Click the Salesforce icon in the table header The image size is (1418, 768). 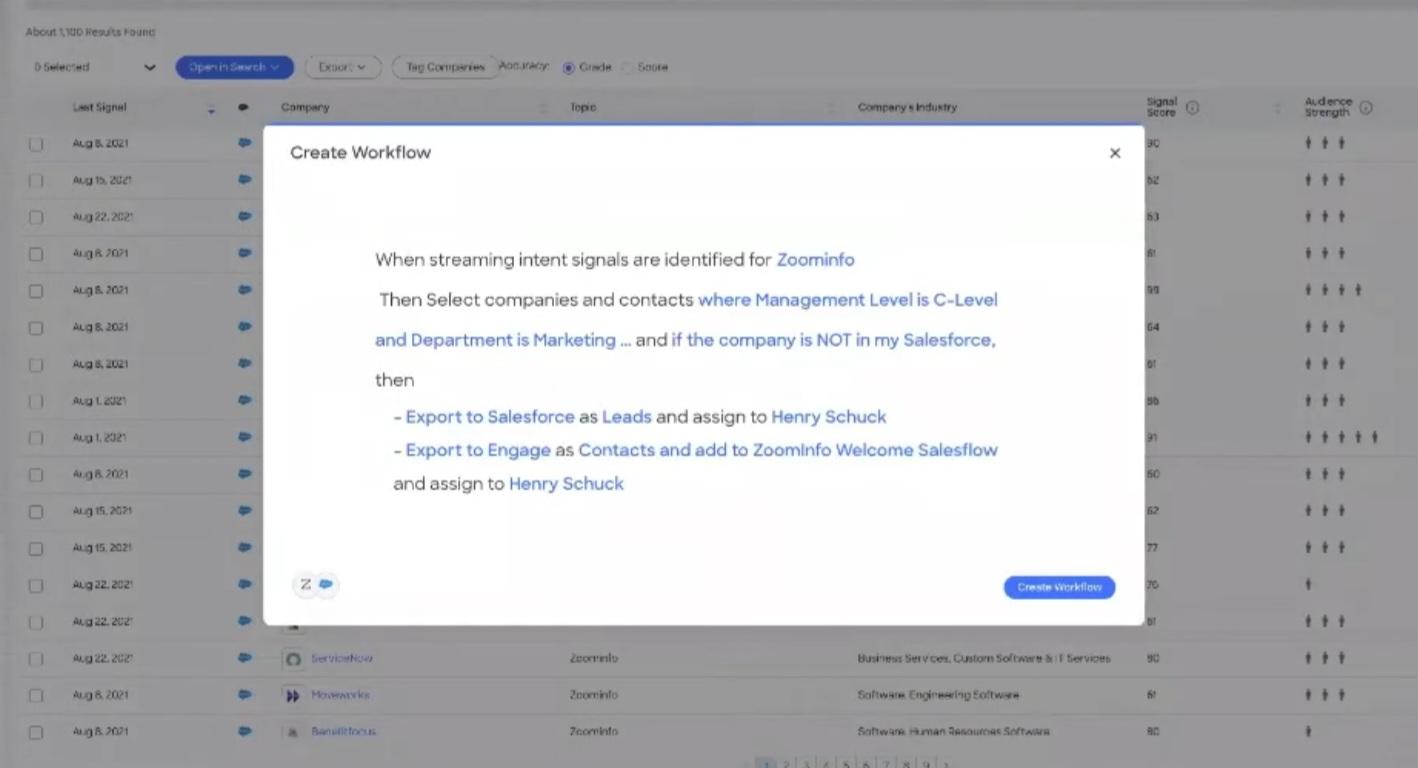pyautogui.click(x=243, y=107)
